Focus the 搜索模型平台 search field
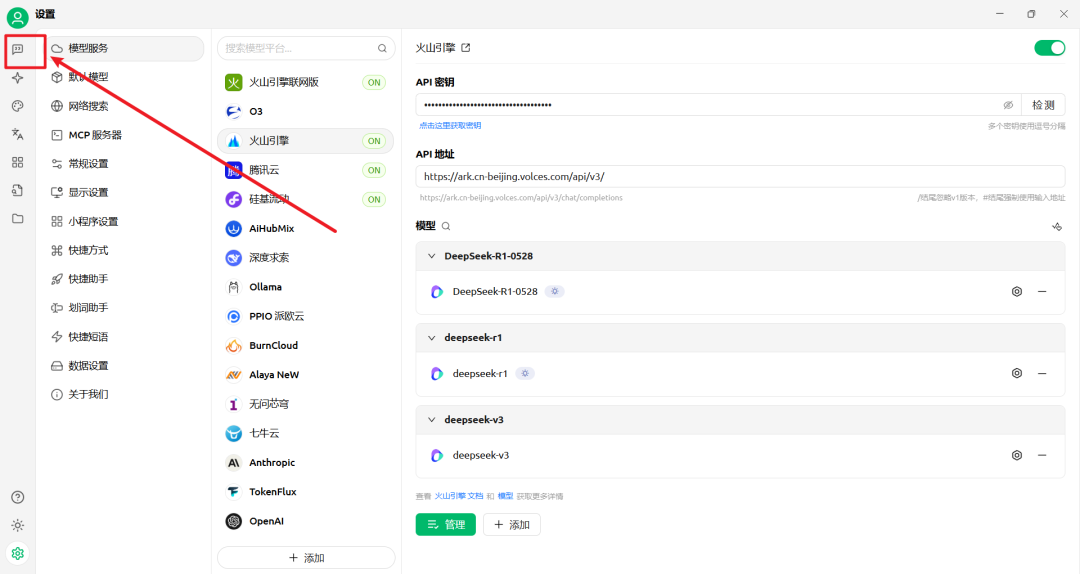This screenshot has height=574, width=1080. click(x=306, y=48)
